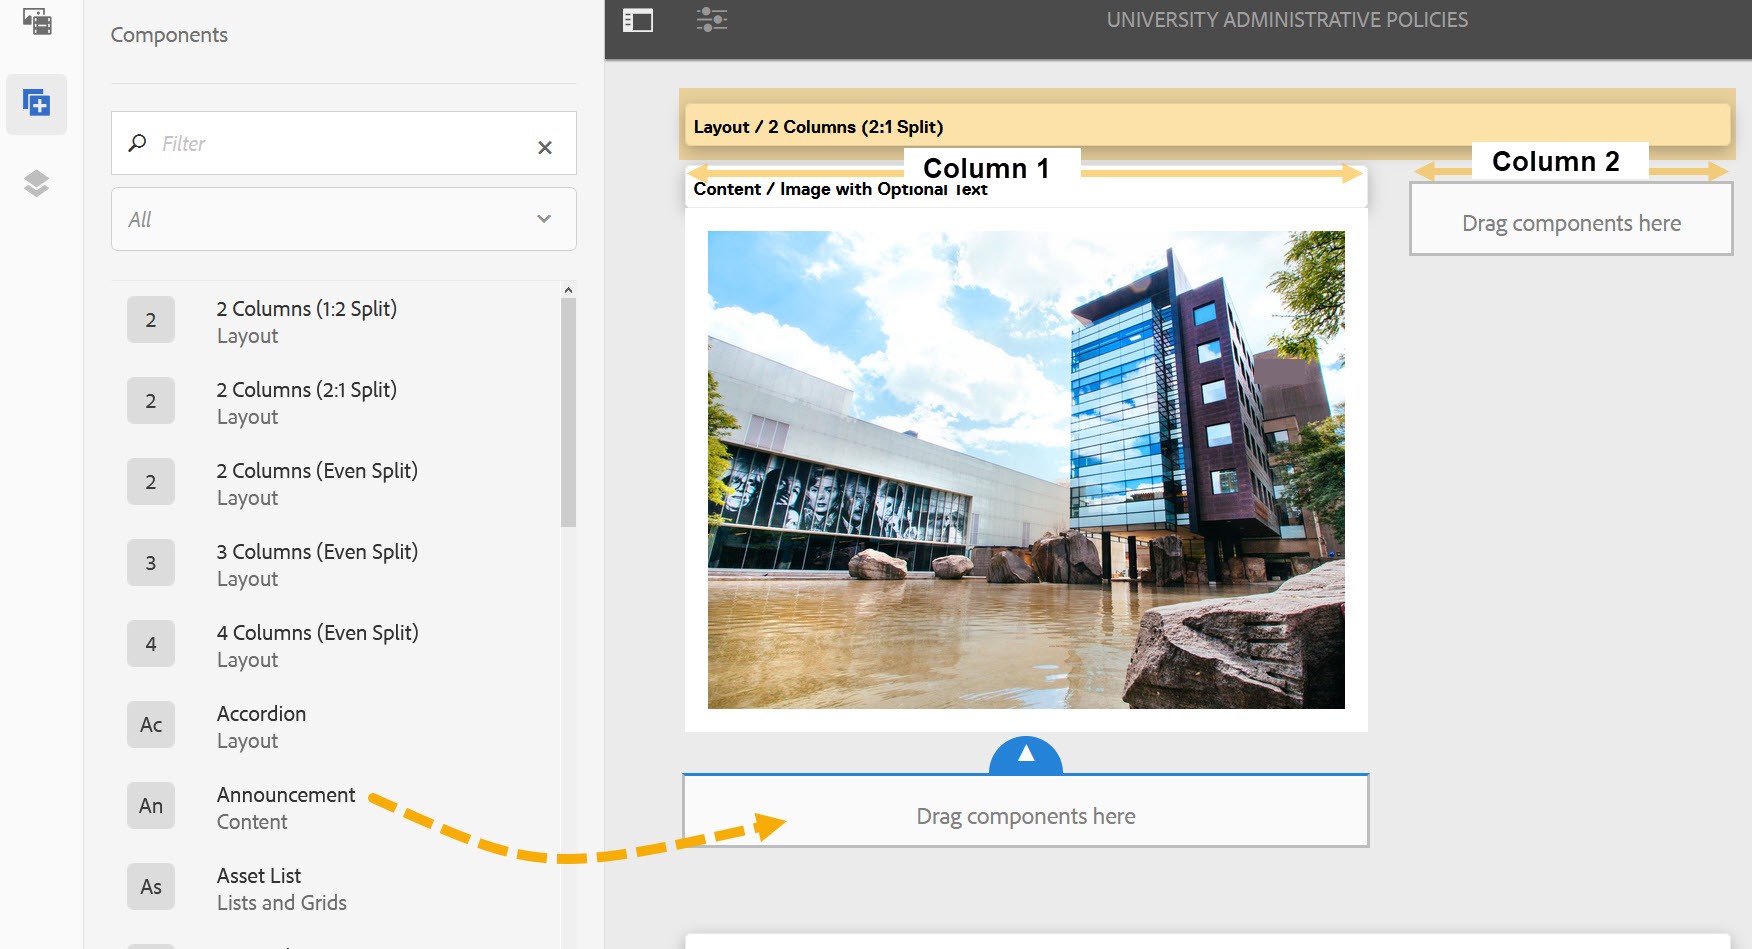Open the filter sliders icon in toolbar
Image resolution: width=1752 pixels, height=949 pixels.
click(x=712, y=19)
